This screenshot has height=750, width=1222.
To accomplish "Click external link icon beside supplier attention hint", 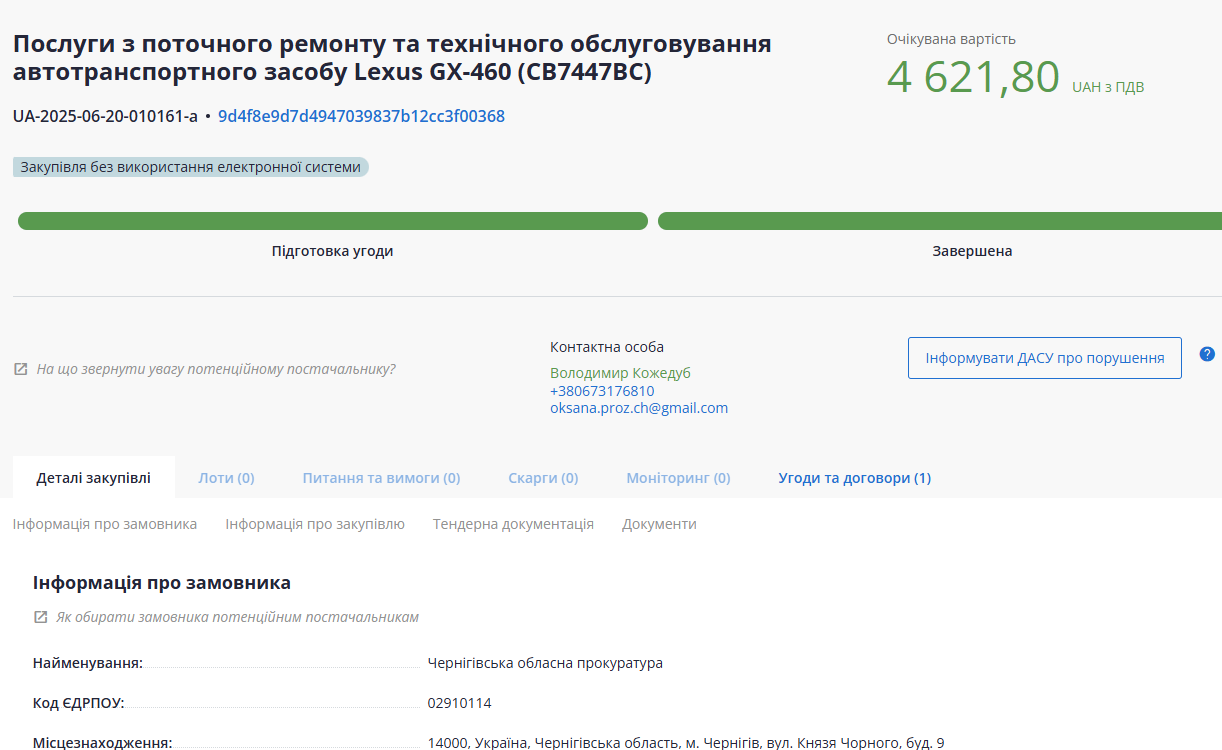I will (x=21, y=369).
